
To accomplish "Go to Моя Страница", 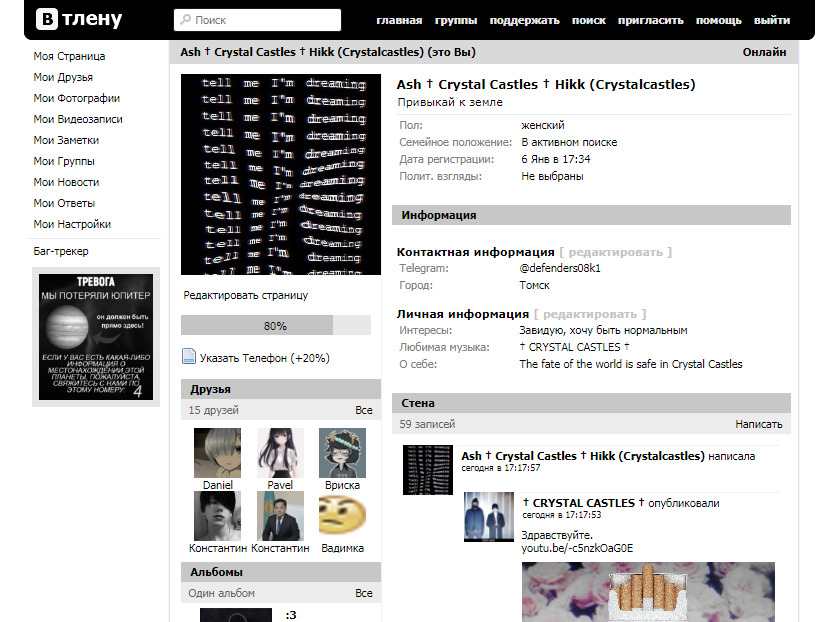I will [x=69, y=56].
